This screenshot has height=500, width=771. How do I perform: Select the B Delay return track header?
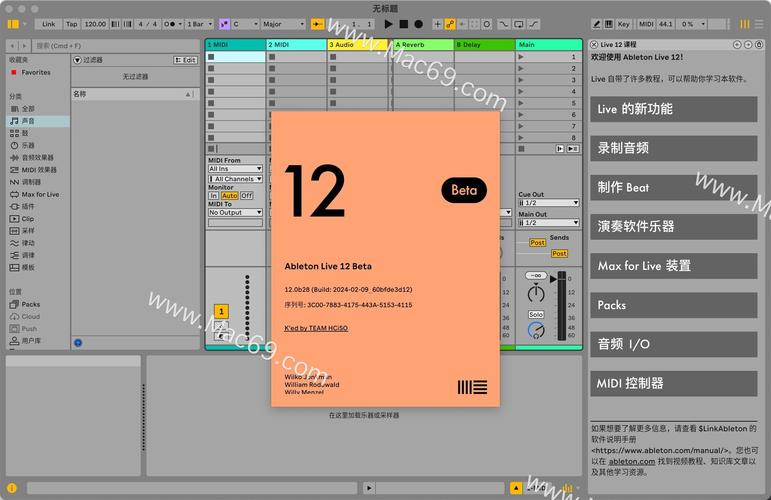pos(484,45)
